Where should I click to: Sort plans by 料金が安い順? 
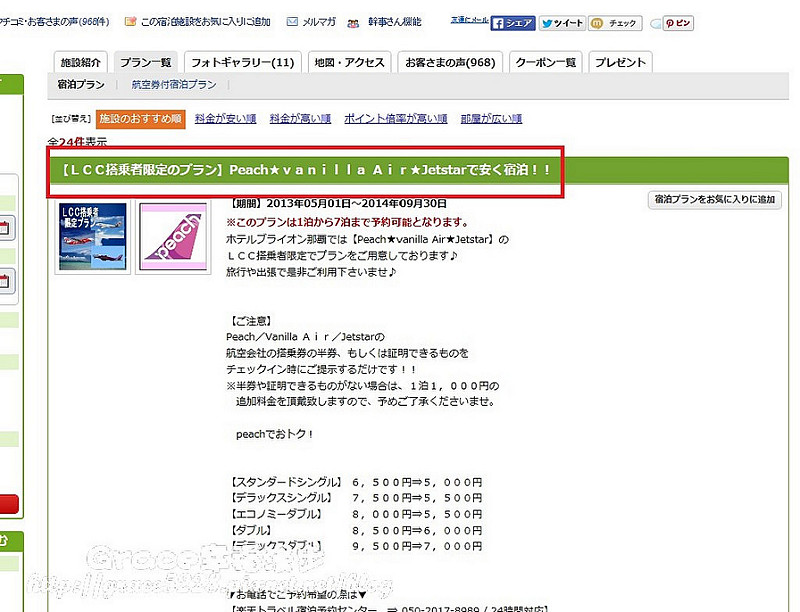tap(226, 119)
